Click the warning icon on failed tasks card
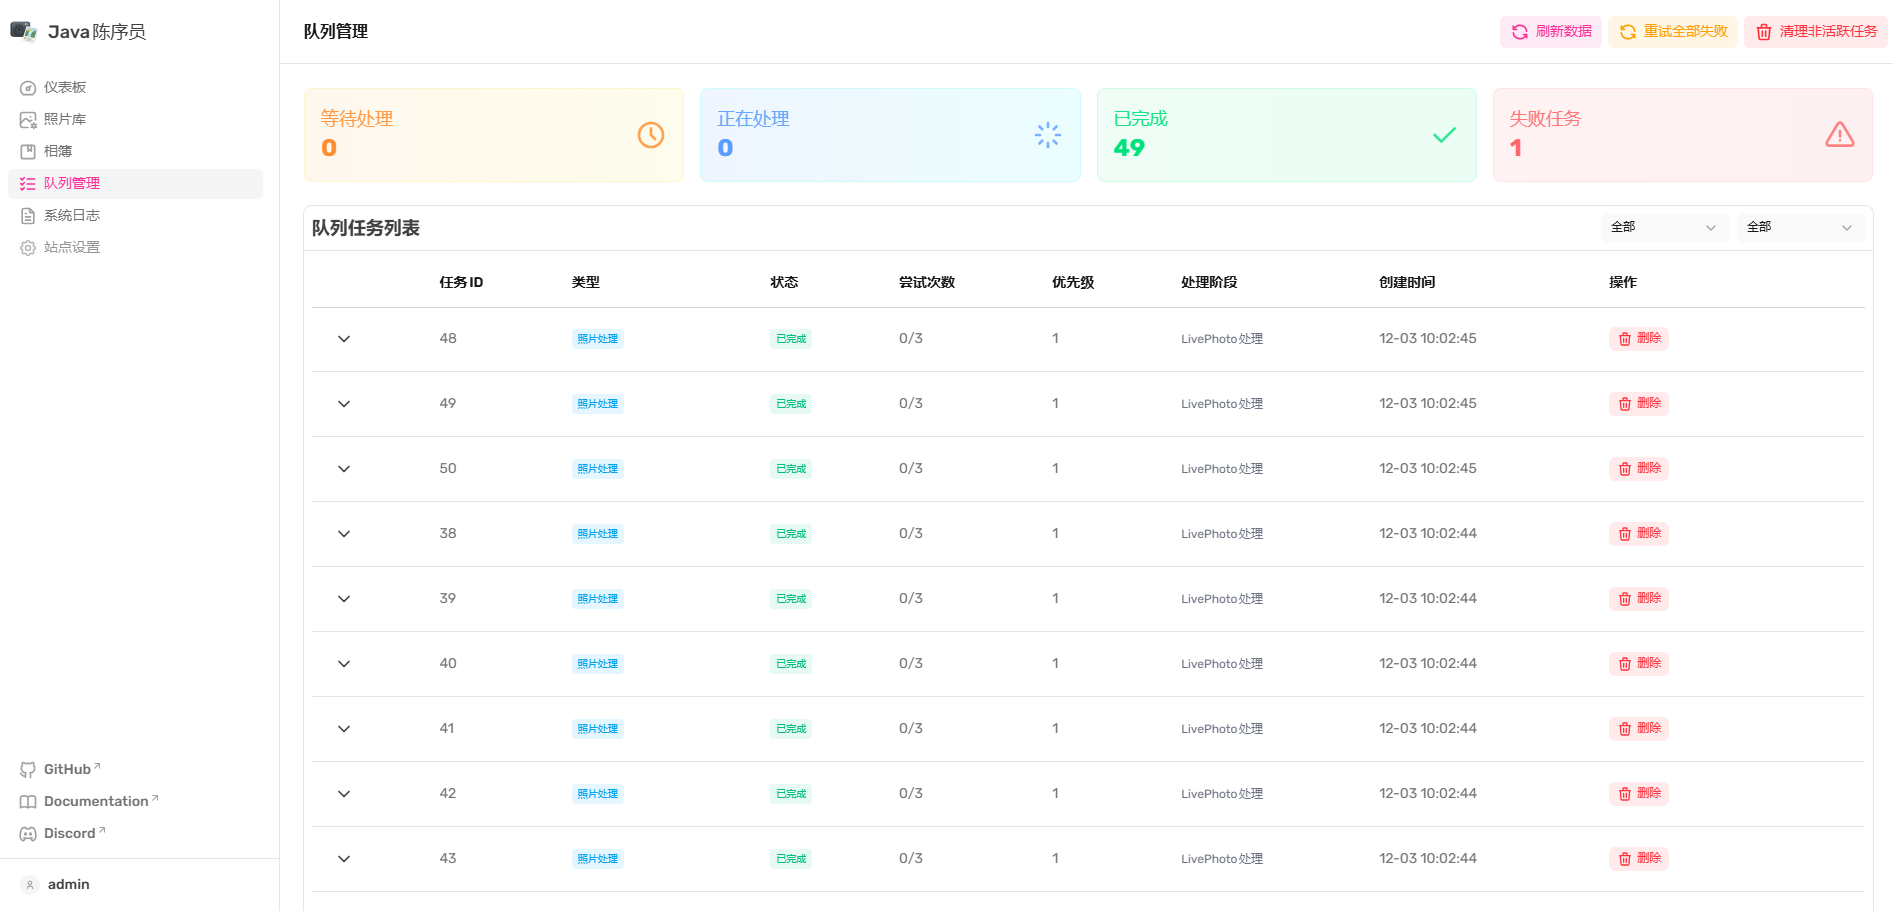 point(1839,135)
